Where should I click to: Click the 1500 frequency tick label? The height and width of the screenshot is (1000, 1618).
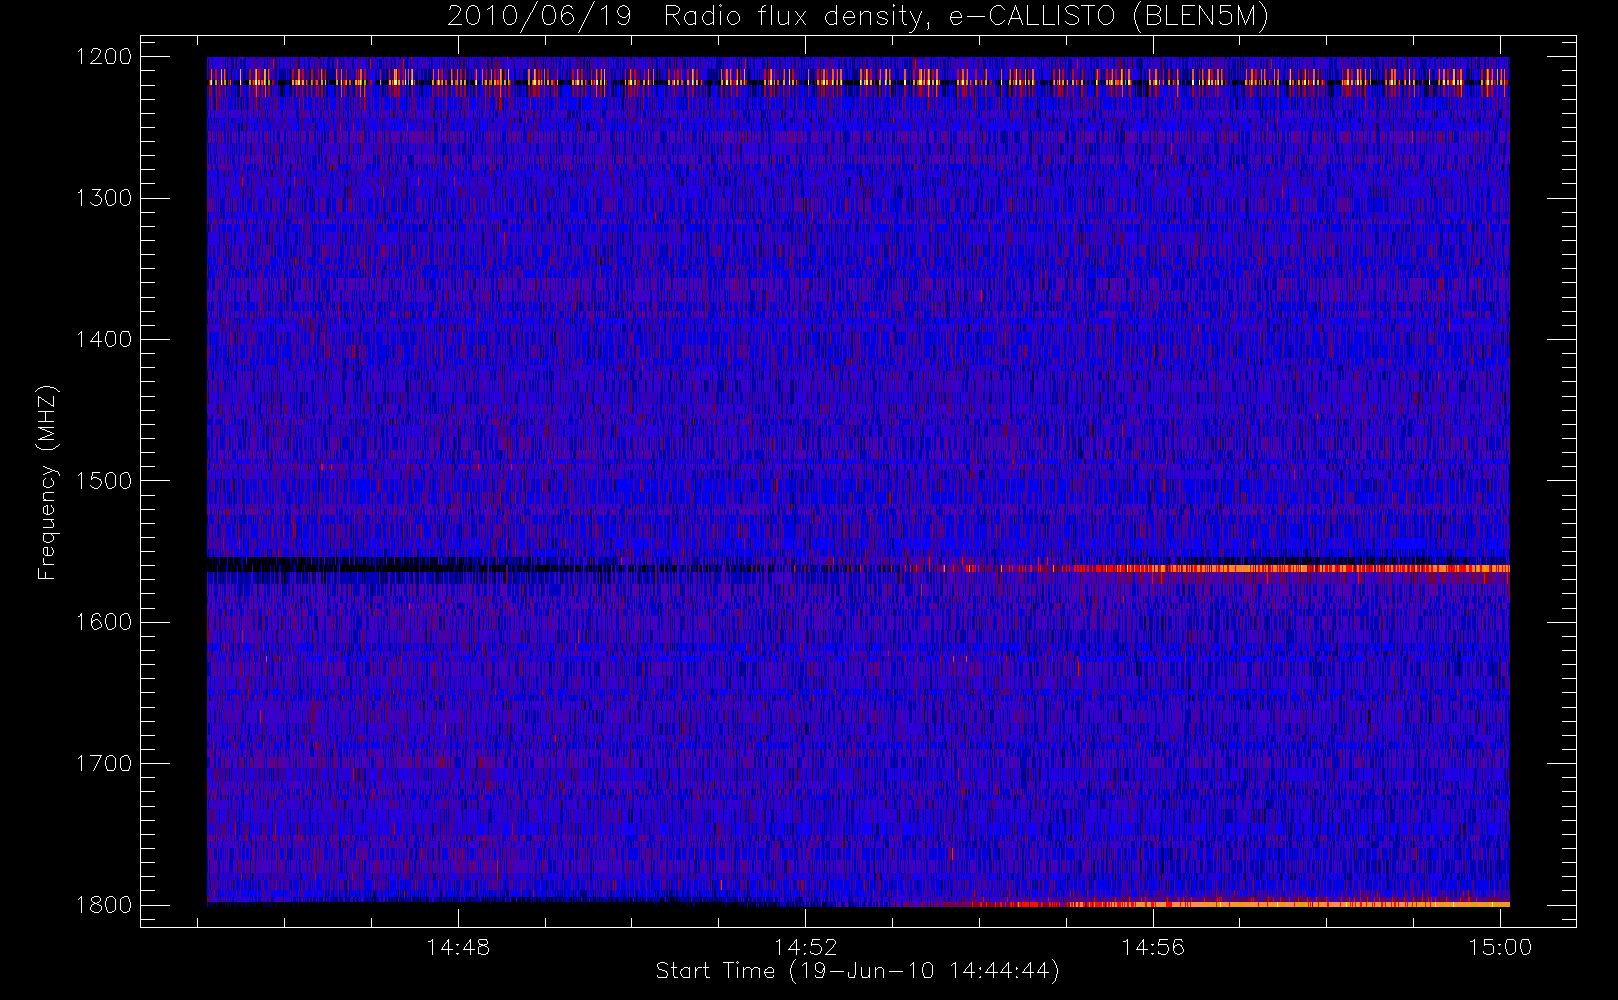click(x=104, y=481)
